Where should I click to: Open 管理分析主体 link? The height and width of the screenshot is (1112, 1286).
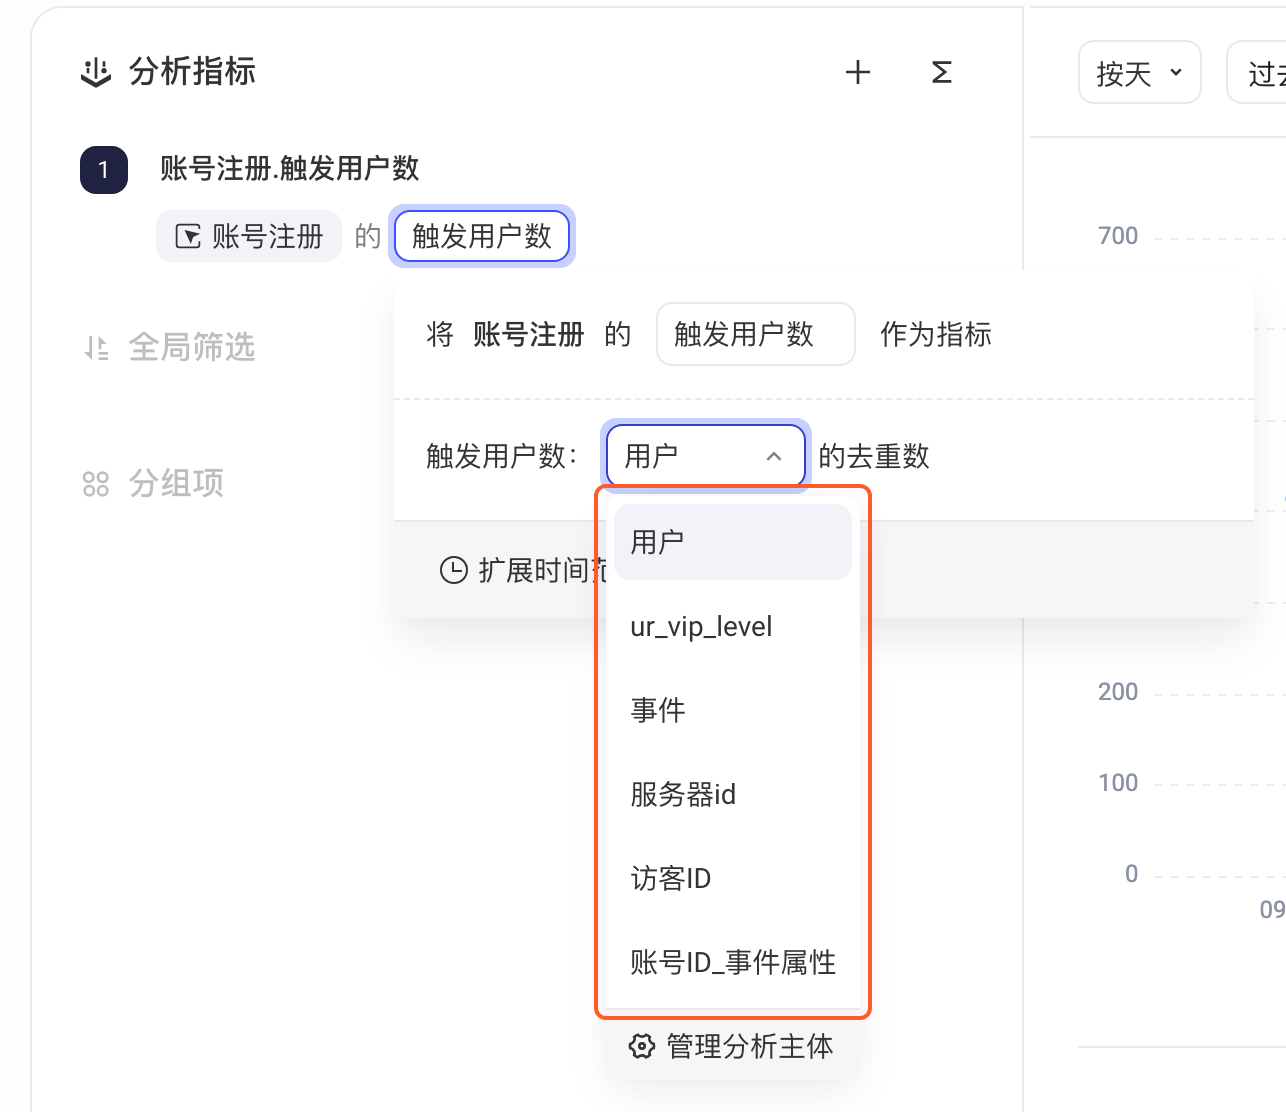(x=750, y=1046)
